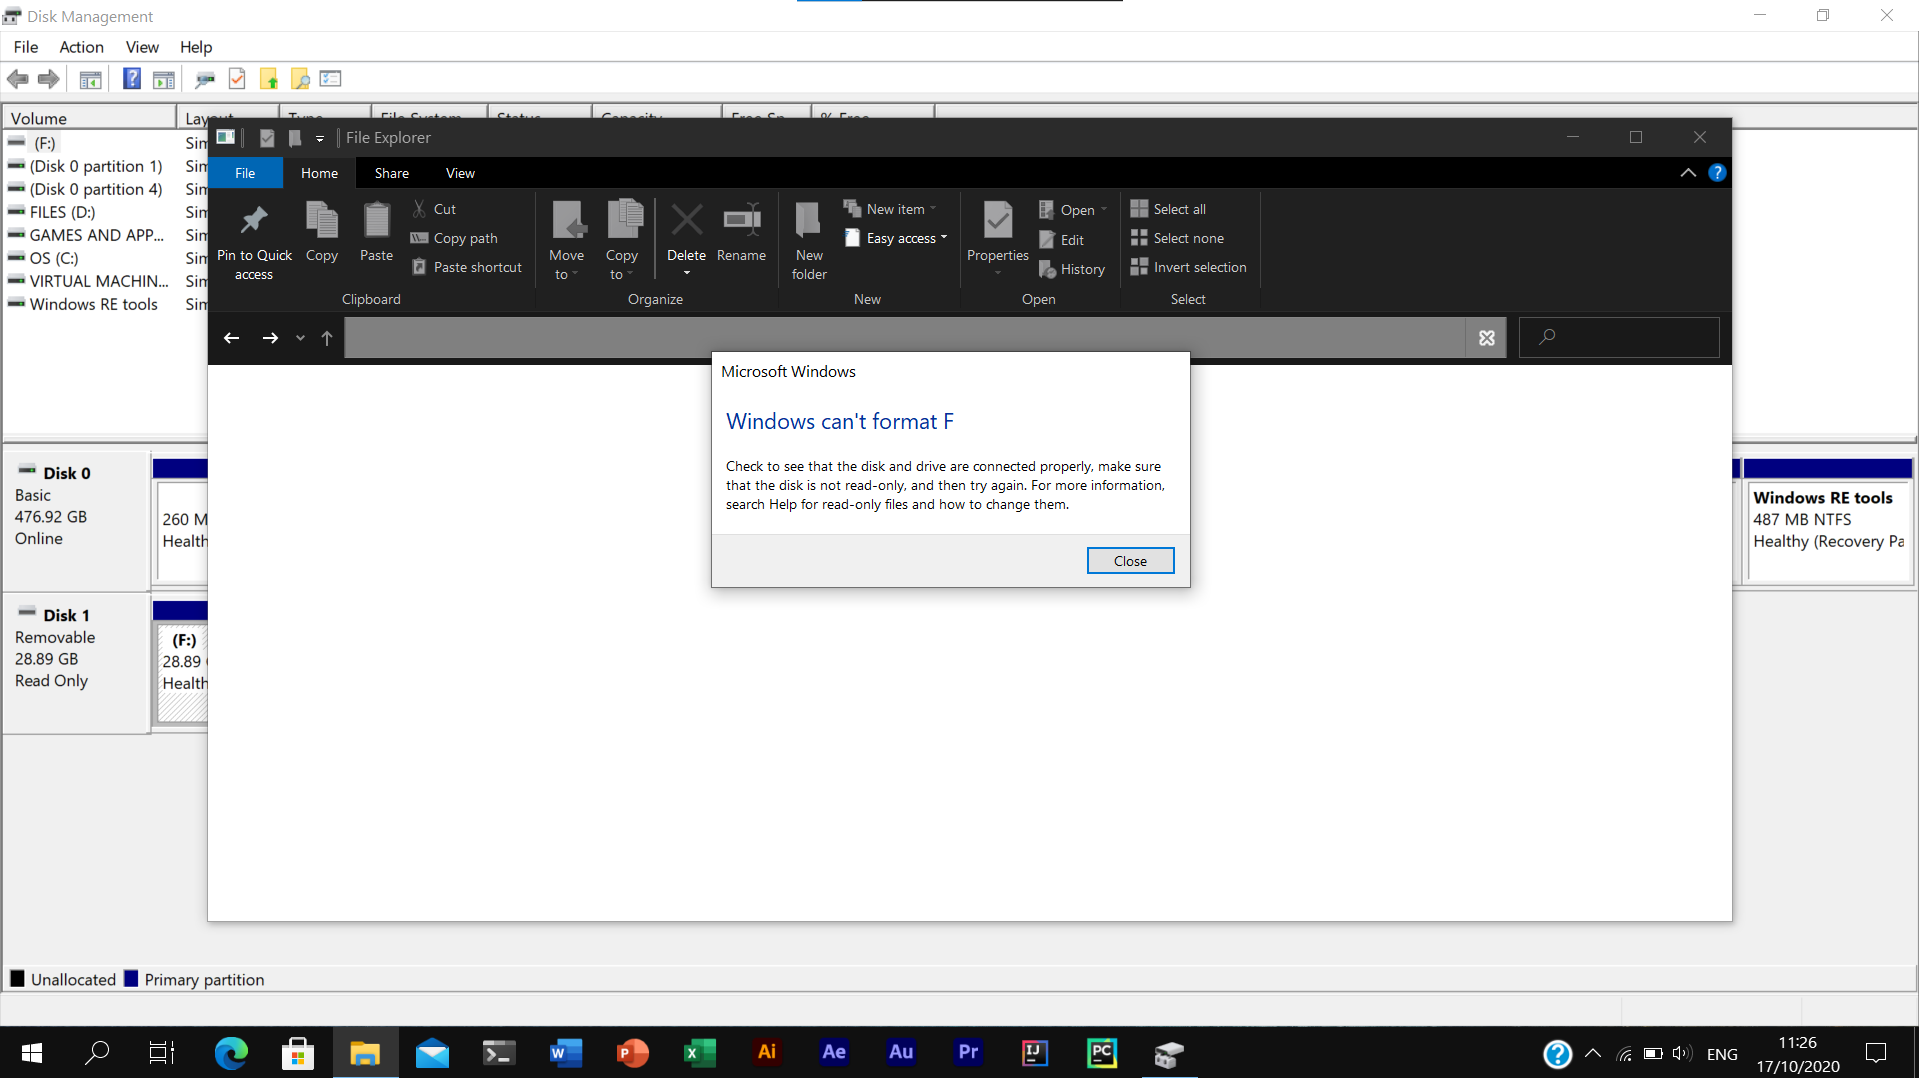The image size is (1919, 1078).
Task: Click the stop/clear X button beside the address bar
Action: click(1487, 338)
